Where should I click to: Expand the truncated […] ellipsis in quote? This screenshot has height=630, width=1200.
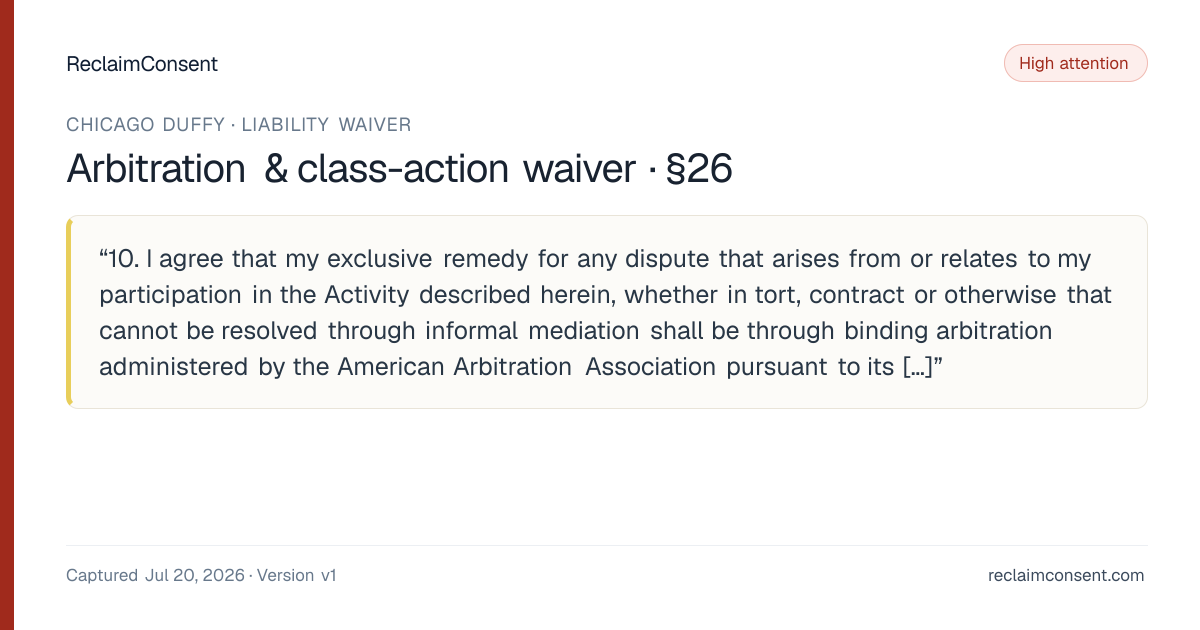pos(916,367)
